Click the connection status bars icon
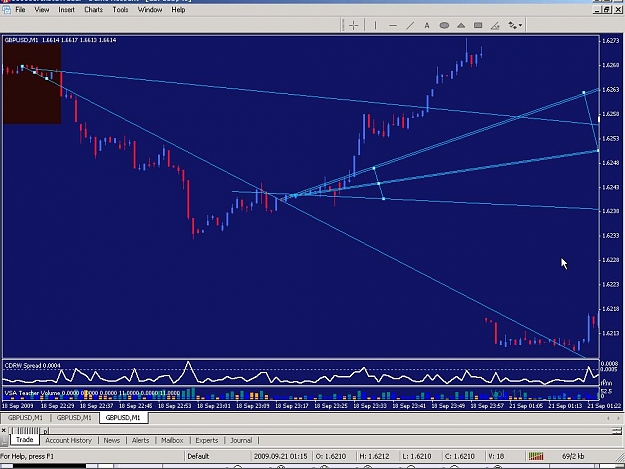Screen dimensions: 625x469 (536, 456)
